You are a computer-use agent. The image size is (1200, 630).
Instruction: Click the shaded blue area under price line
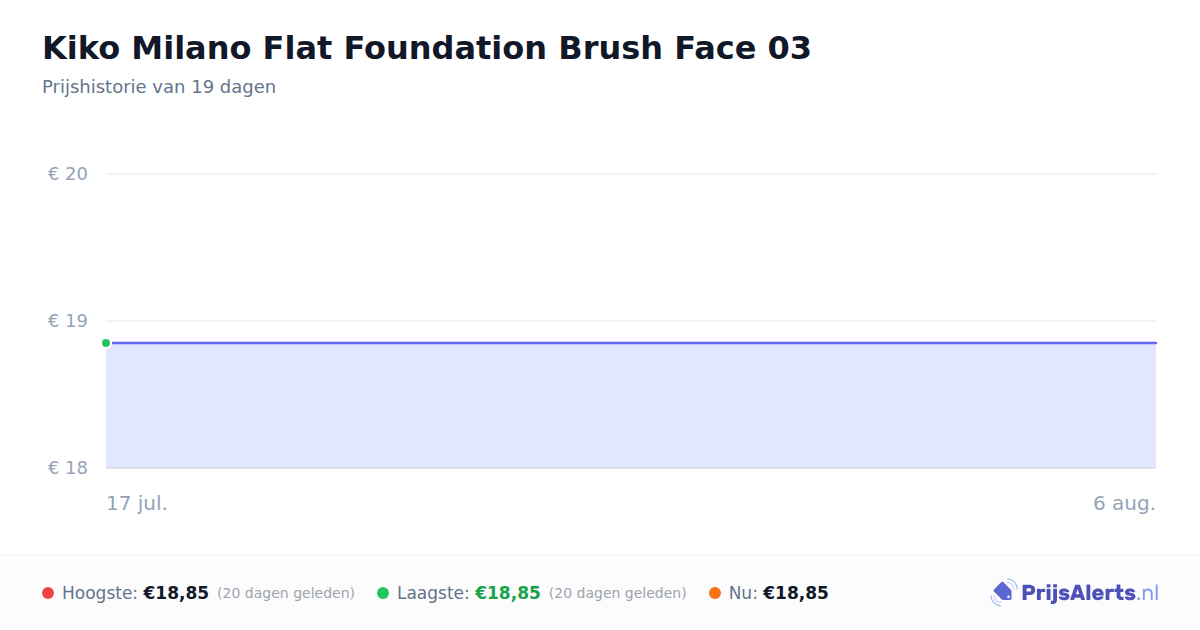pyautogui.click(x=631, y=406)
